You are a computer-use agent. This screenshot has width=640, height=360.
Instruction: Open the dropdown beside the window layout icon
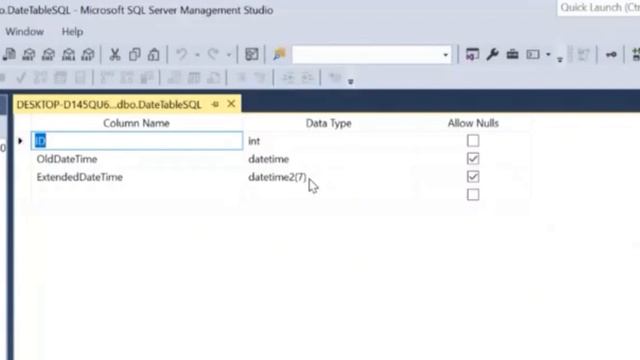[x=548, y=55]
